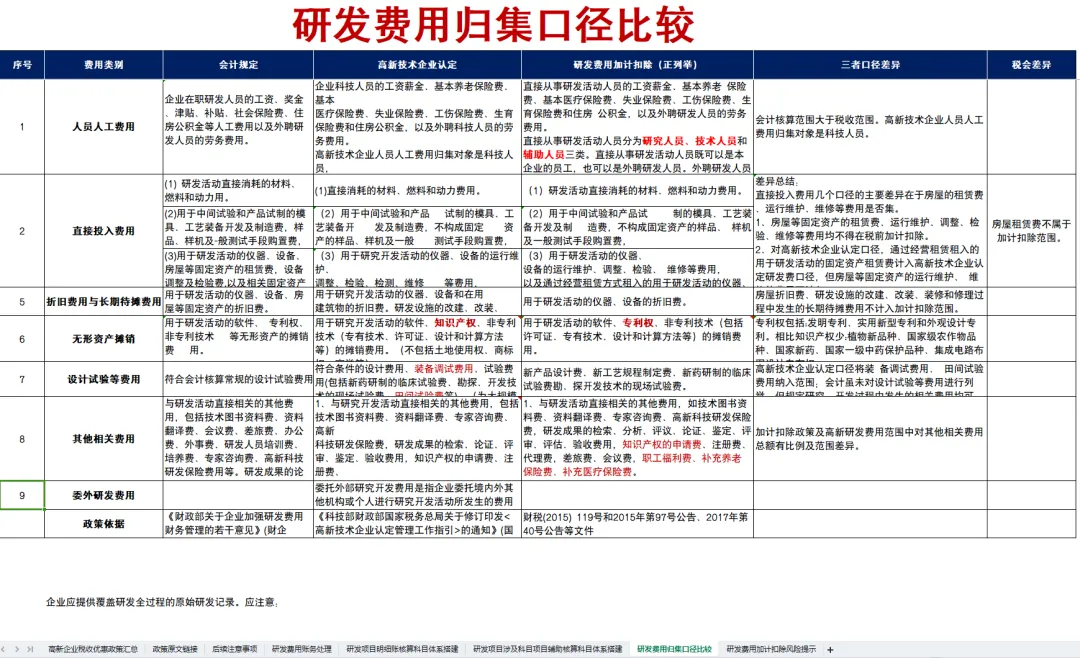Click the 折旧费用与长期待摊费用 cell
Screen dimensions: 1080x658
(104, 302)
